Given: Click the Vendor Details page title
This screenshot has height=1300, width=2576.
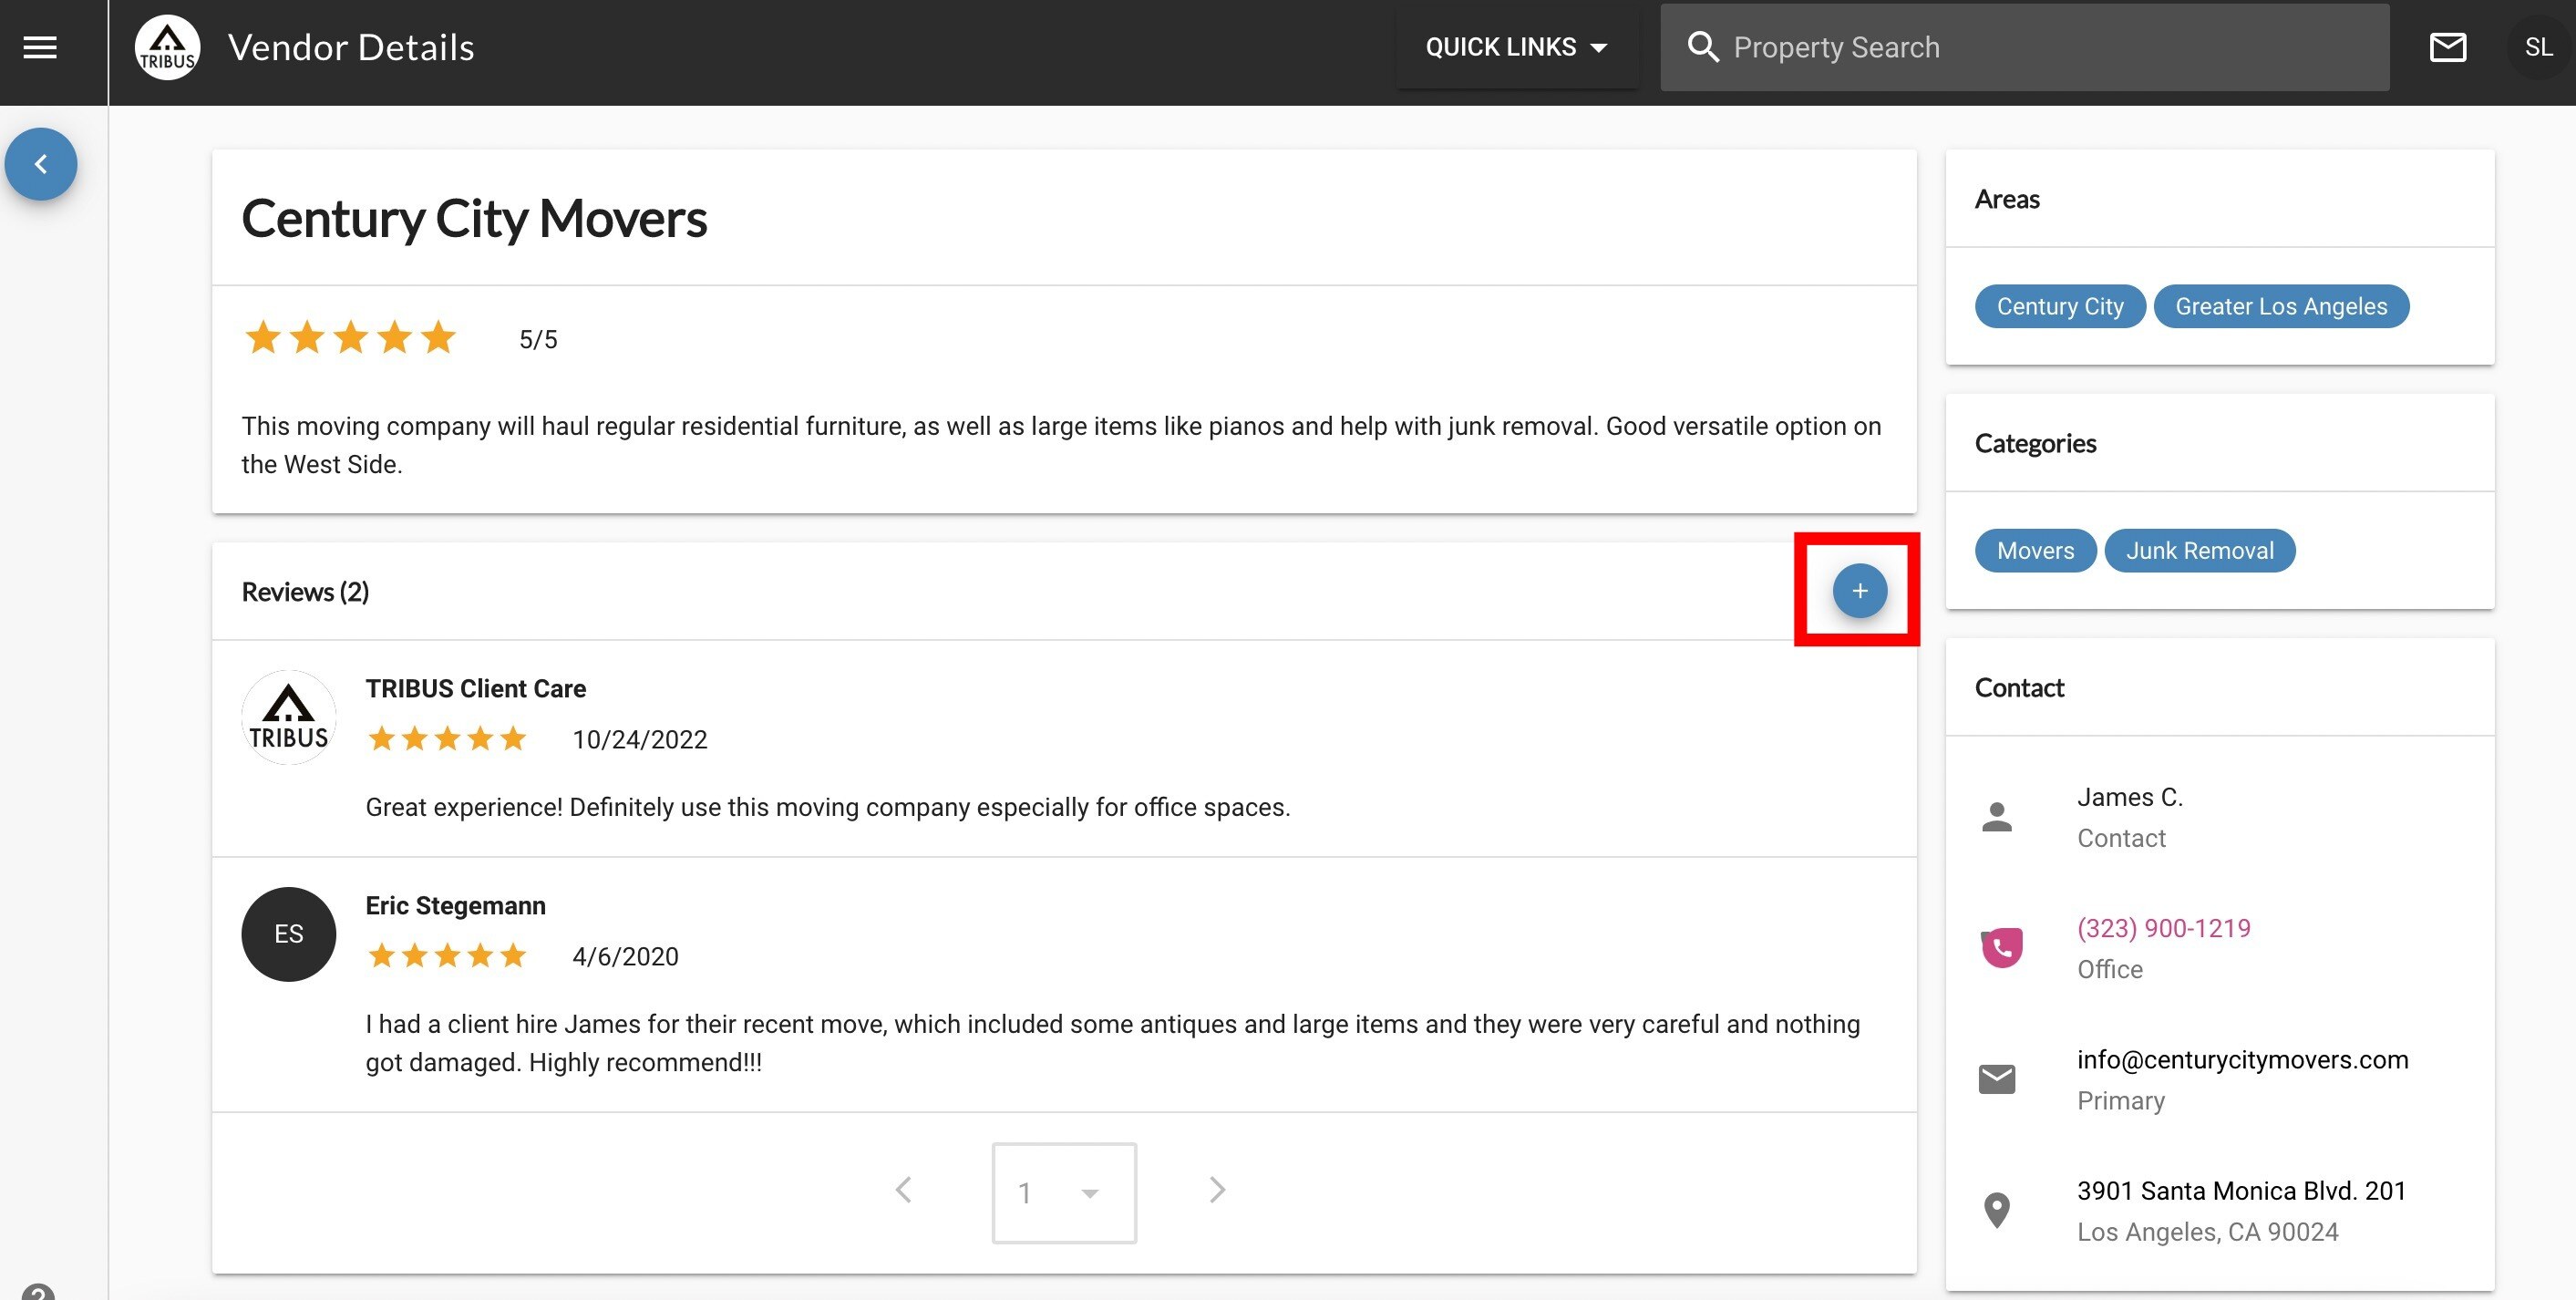Looking at the screenshot, I should point(351,47).
